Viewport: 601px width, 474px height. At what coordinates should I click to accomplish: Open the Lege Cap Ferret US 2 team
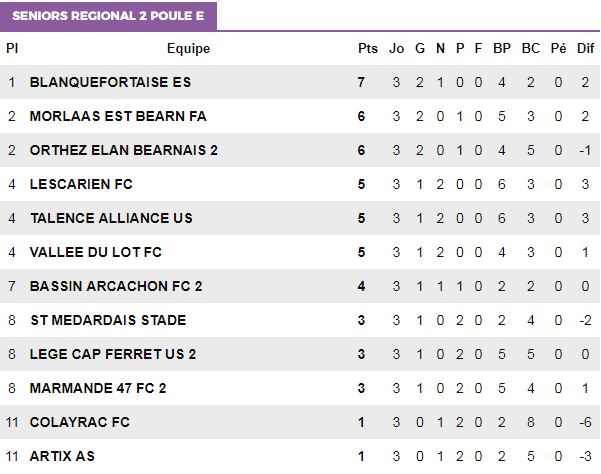tap(113, 354)
